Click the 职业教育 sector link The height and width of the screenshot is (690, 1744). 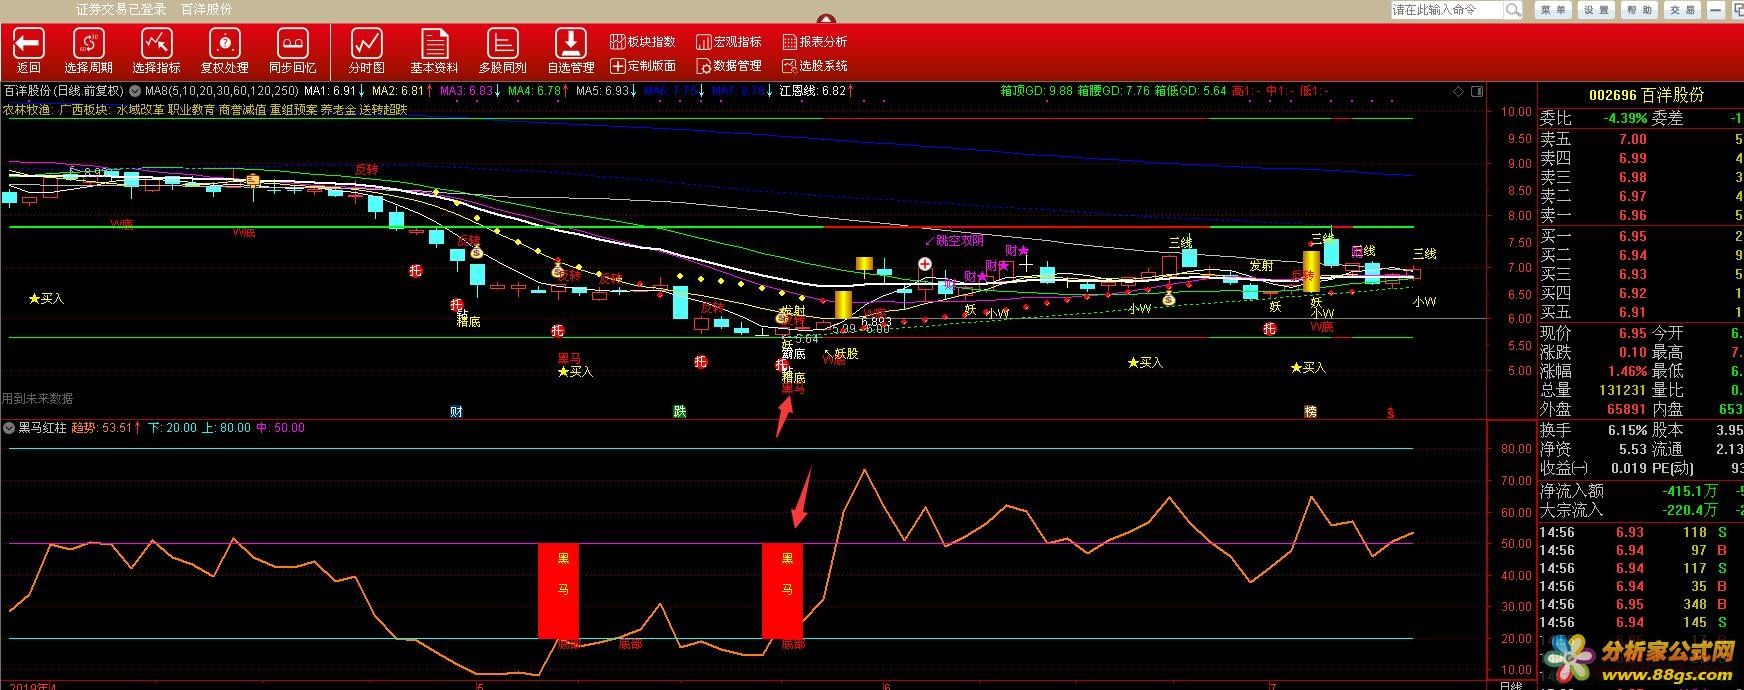[191, 109]
